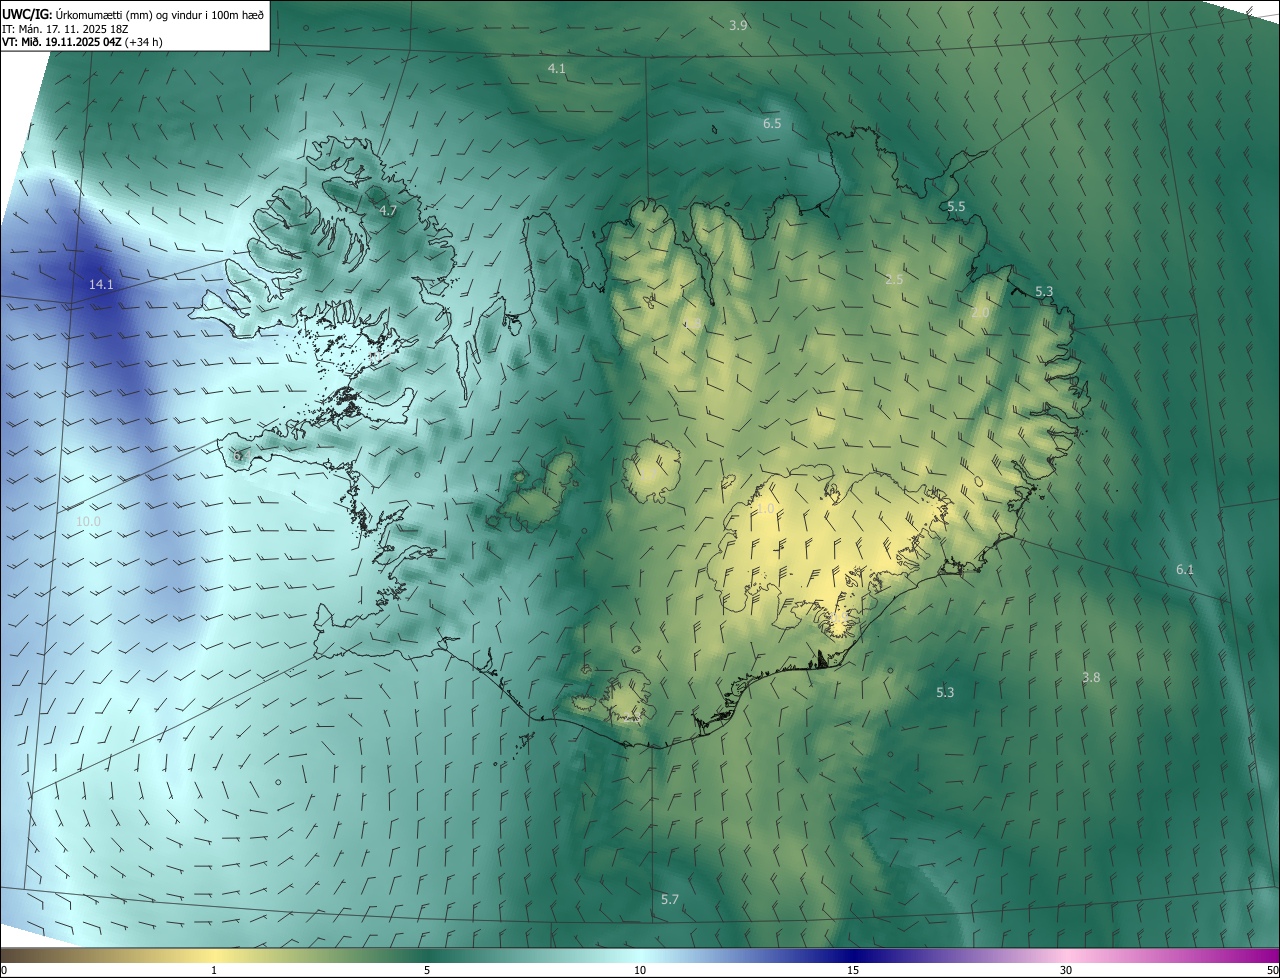Click the 2.0 value in northeast Iceland

click(x=980, y=313)
